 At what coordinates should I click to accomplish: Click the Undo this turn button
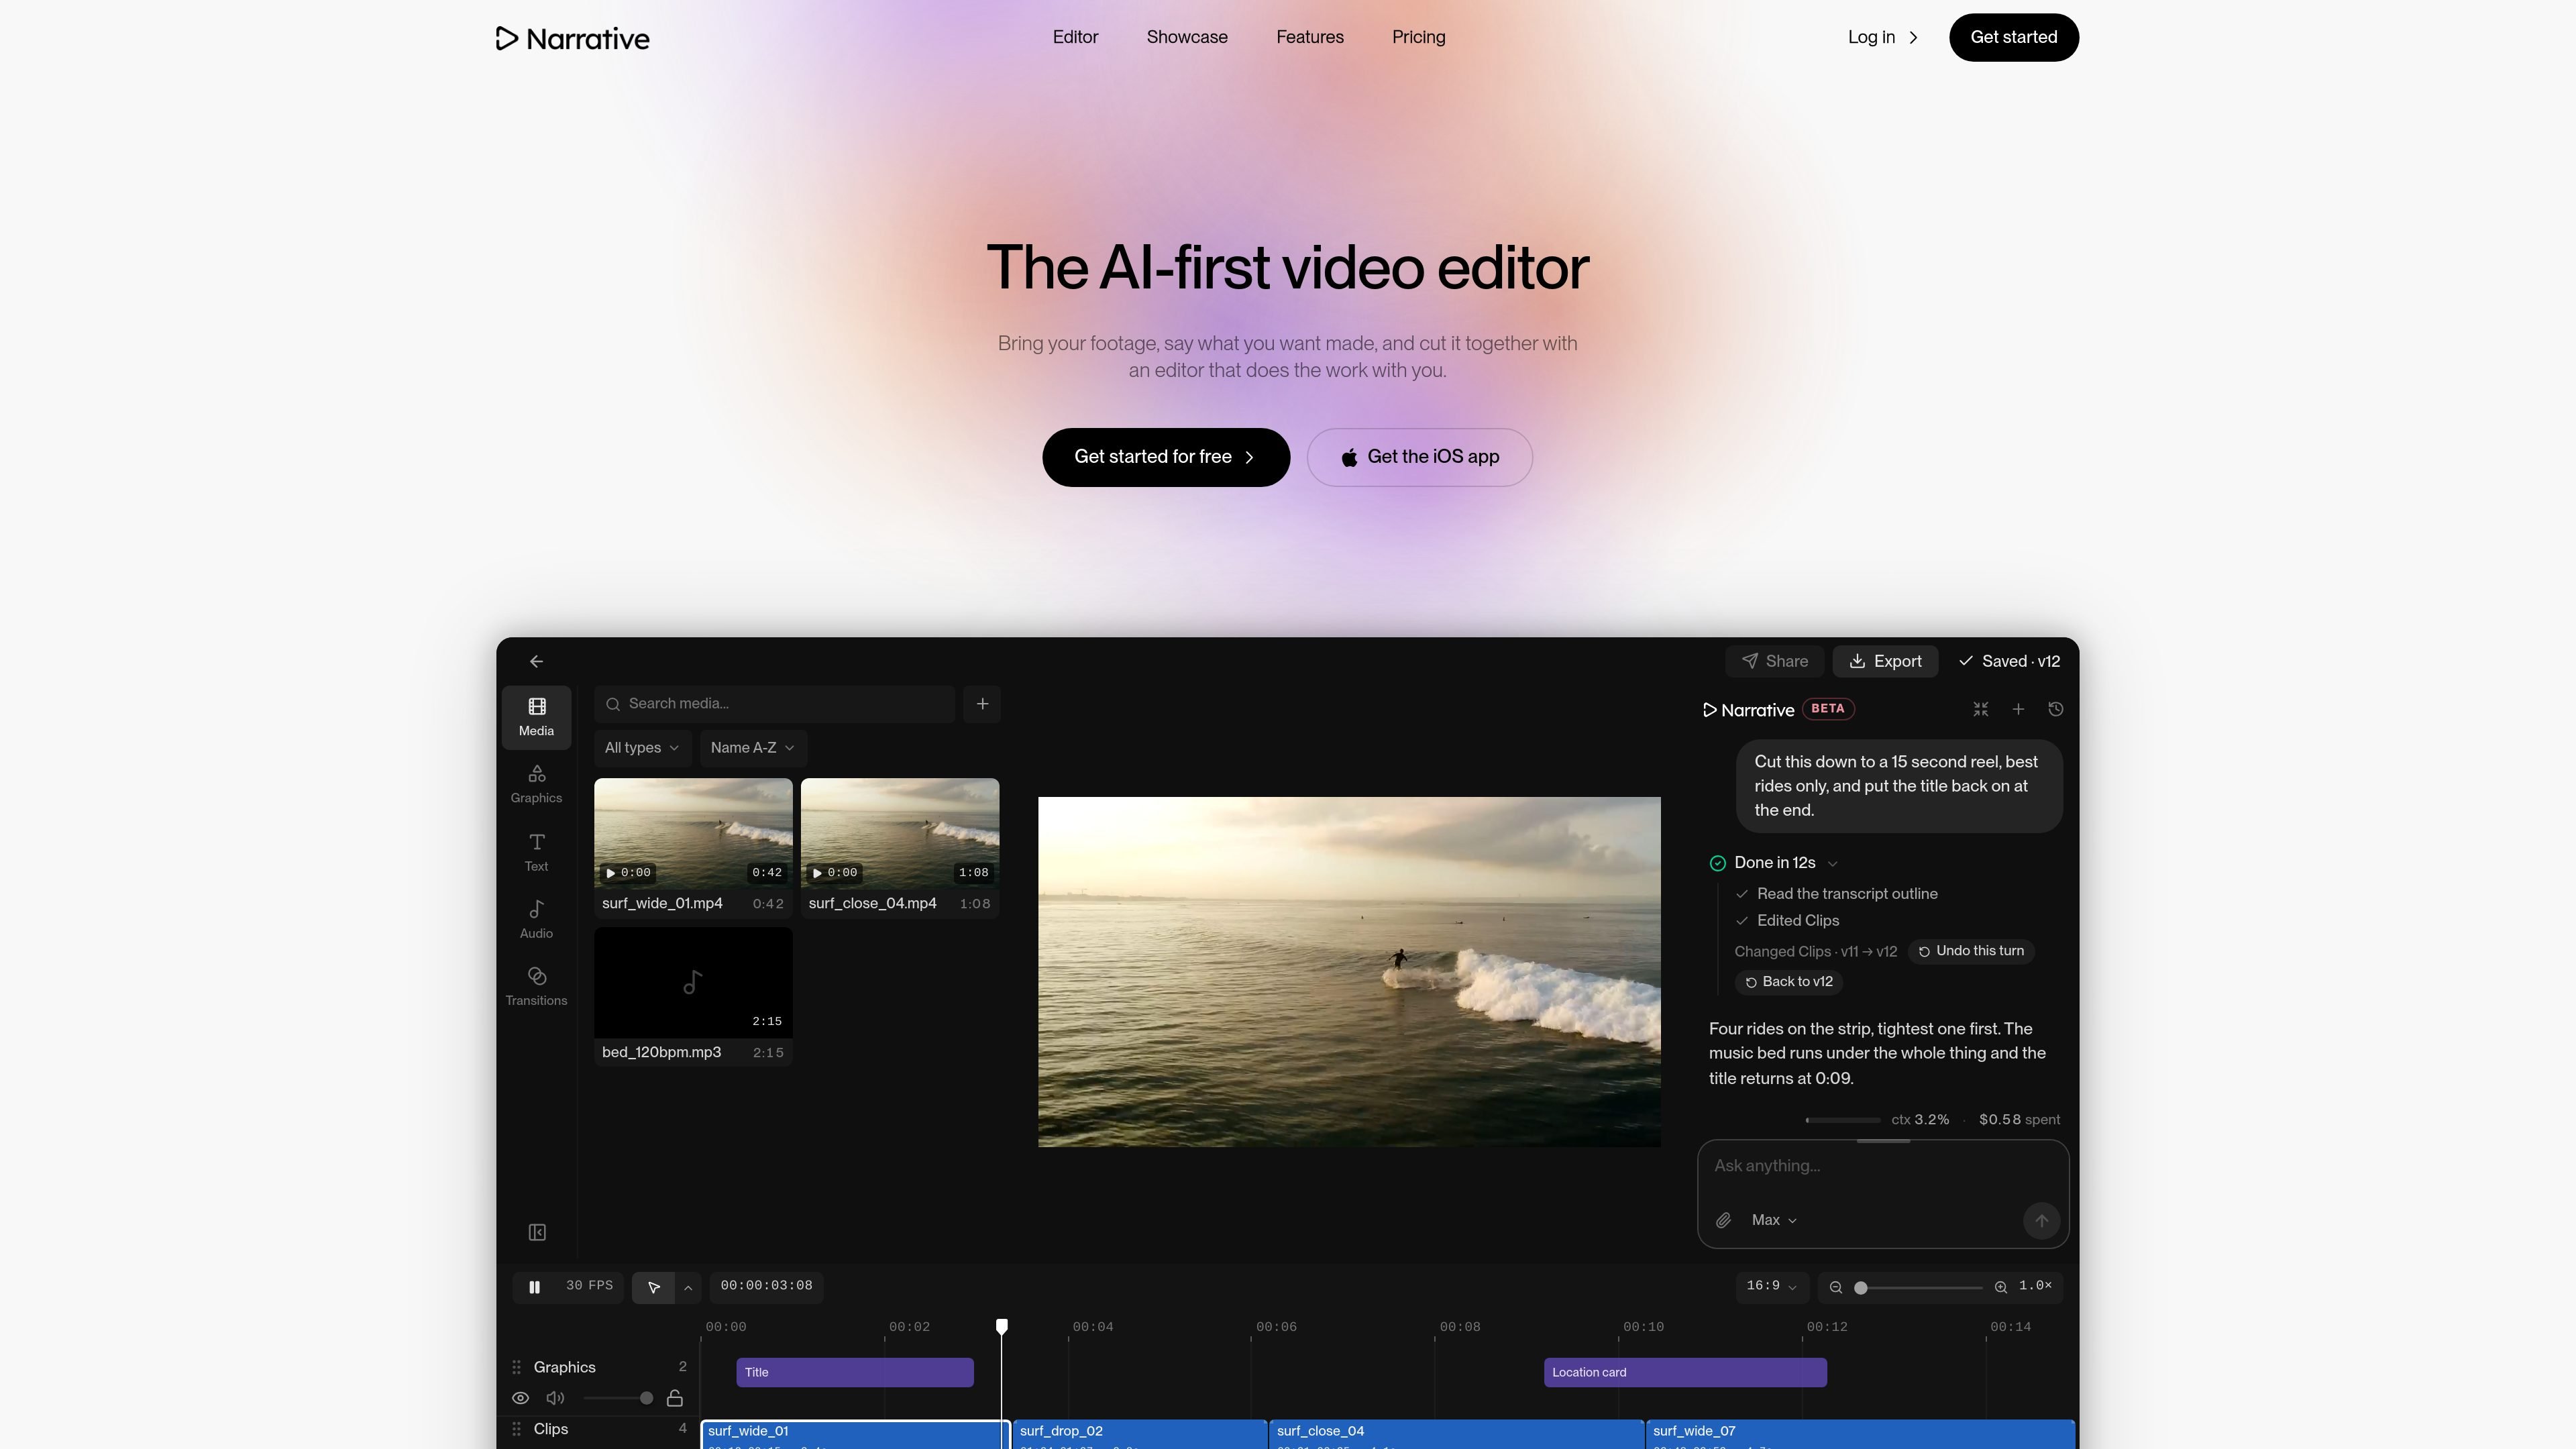(1971, 951)
